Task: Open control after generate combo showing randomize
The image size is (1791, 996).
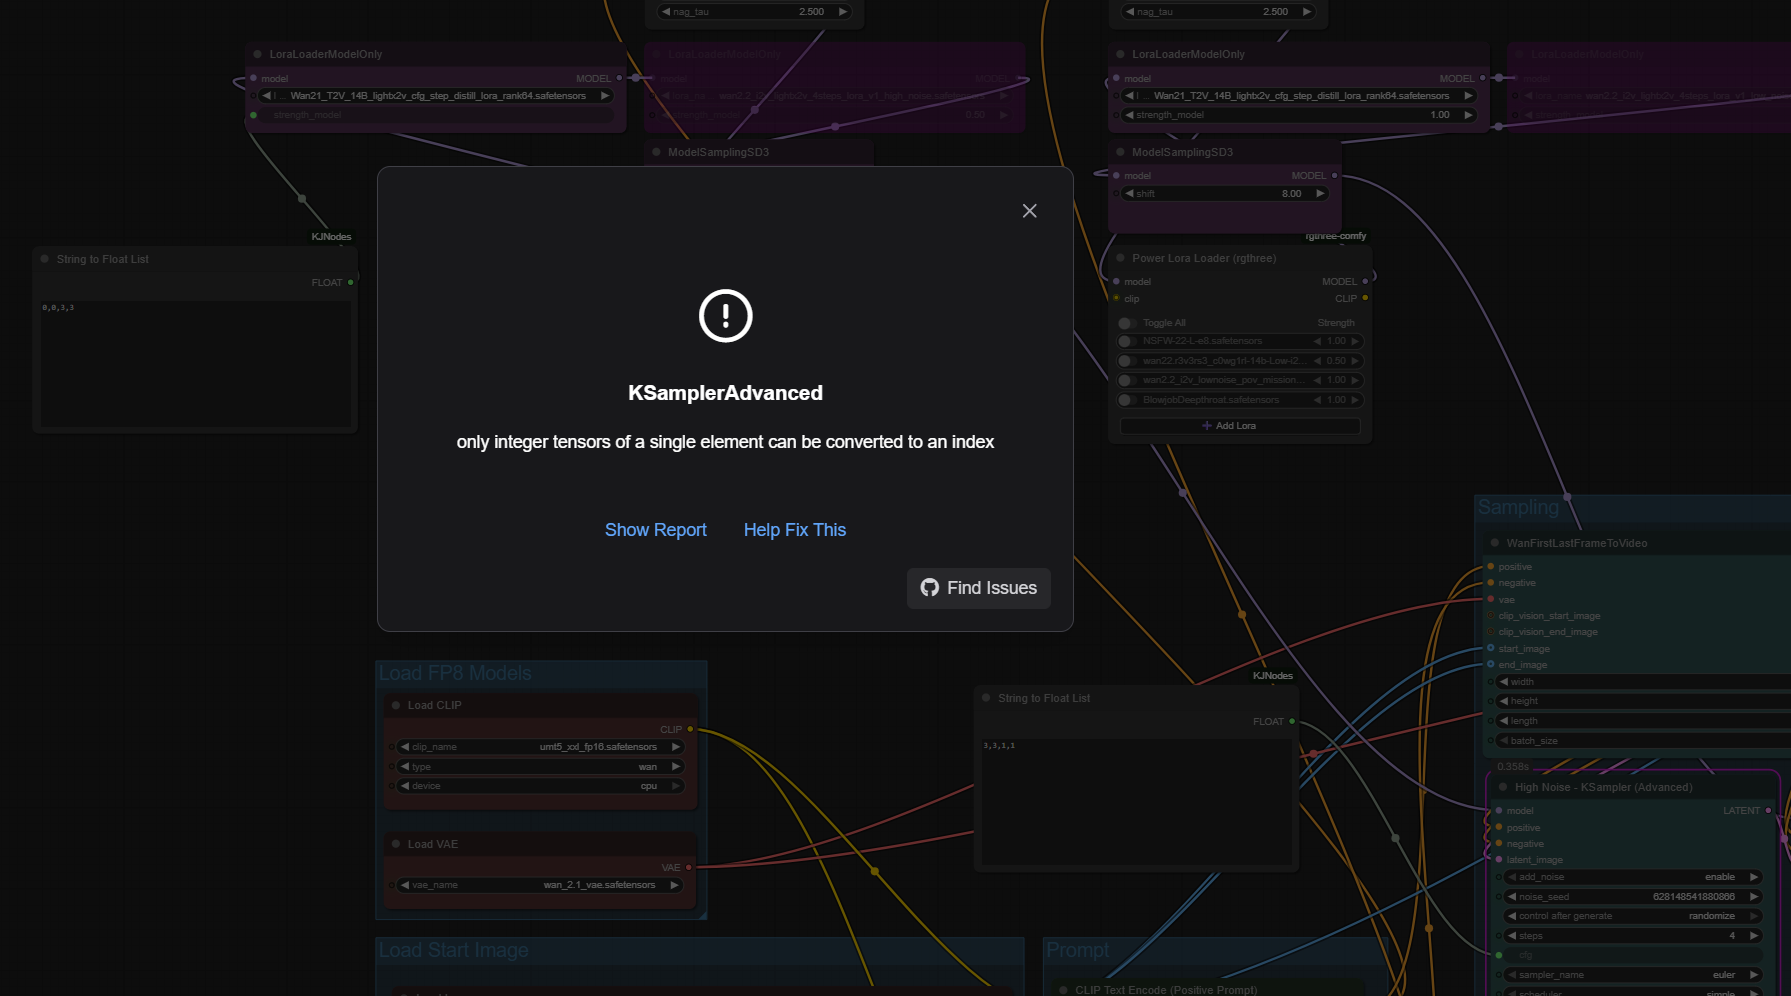Action: click(1633, 916)
